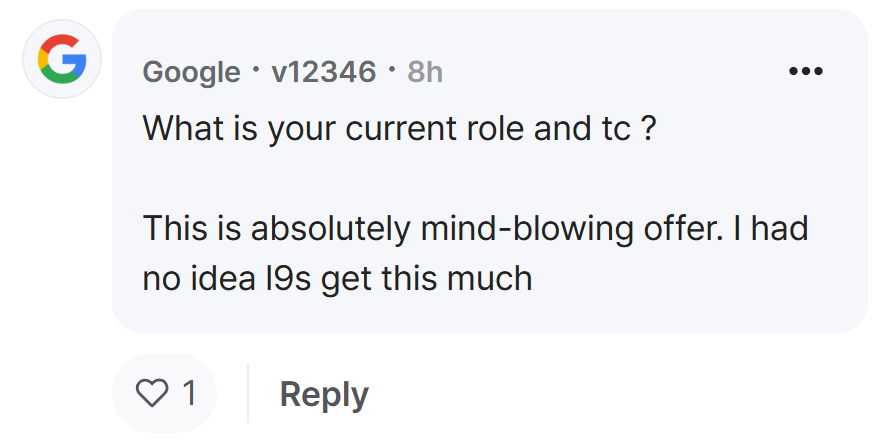Click the text 'no idea l9s get this much'
Viewport: 882px width, 438px height.
[x=337, y=279]
